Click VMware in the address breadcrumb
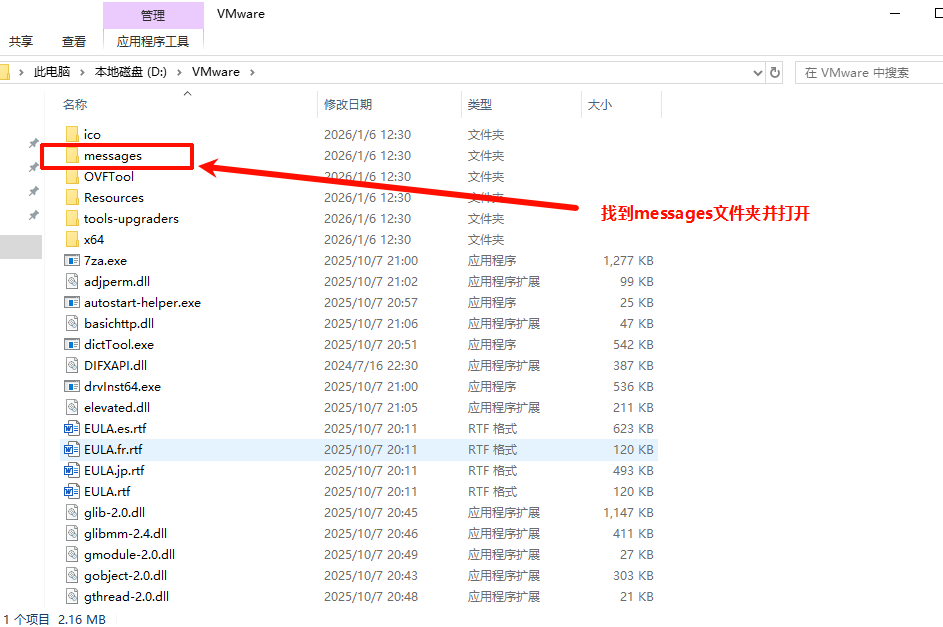This screenshot has height=627, width=943. [216, 72]
